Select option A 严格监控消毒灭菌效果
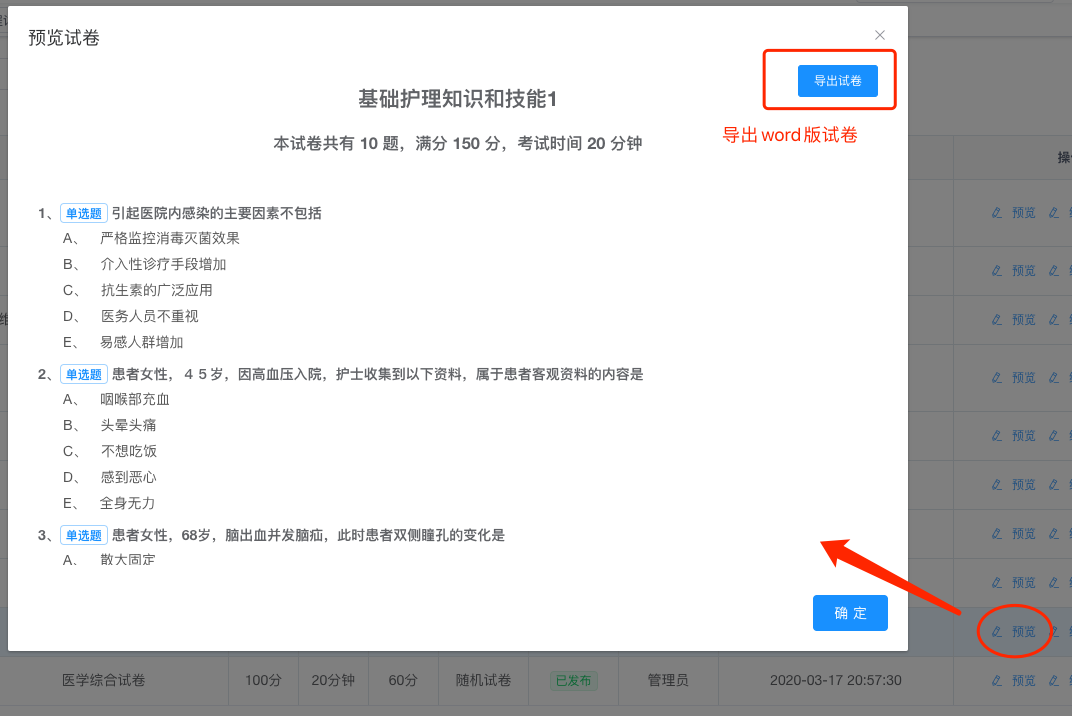1072x716 pixels. (x=170, y=238)
